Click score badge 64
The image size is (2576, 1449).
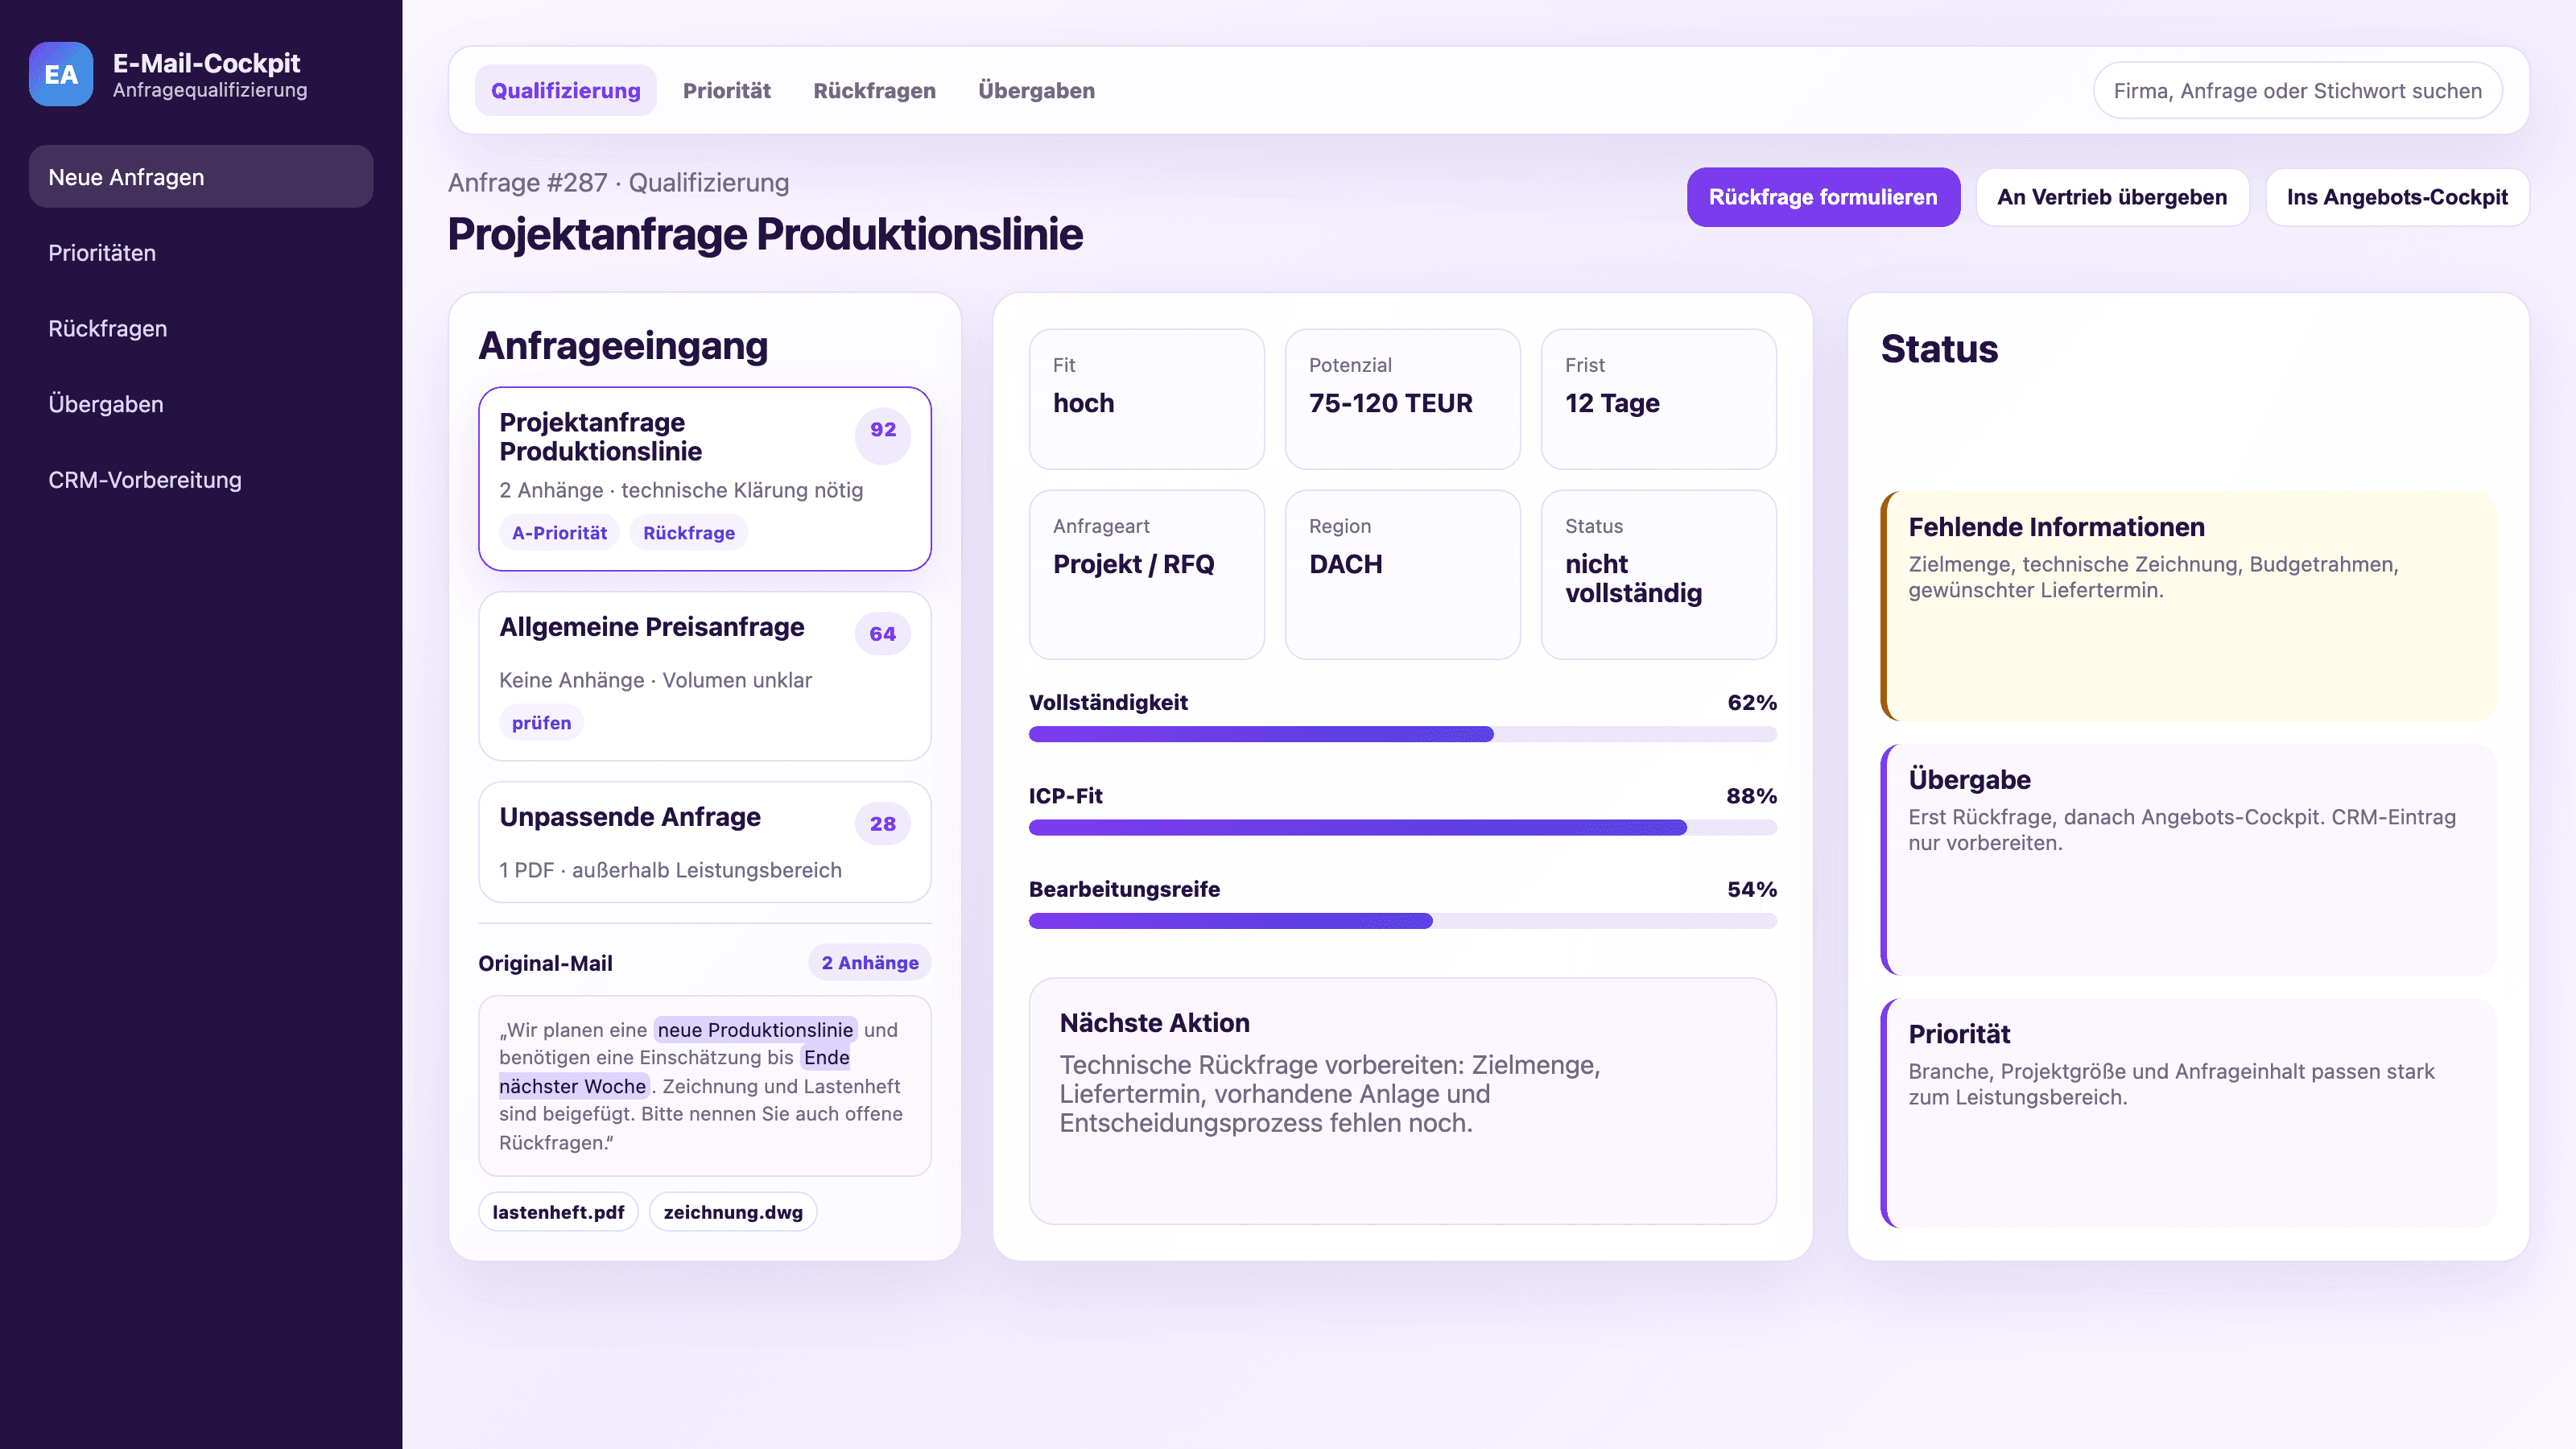pos(883,634)
